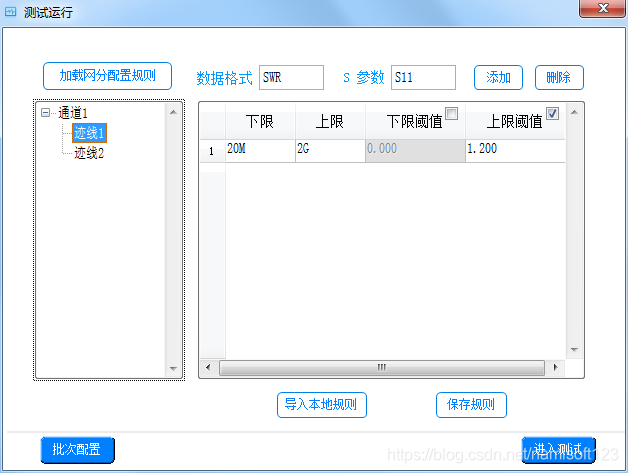Viewport: 628px width, 473px height.
Task: Click the 上限 column header
Action: coord(330,121)
